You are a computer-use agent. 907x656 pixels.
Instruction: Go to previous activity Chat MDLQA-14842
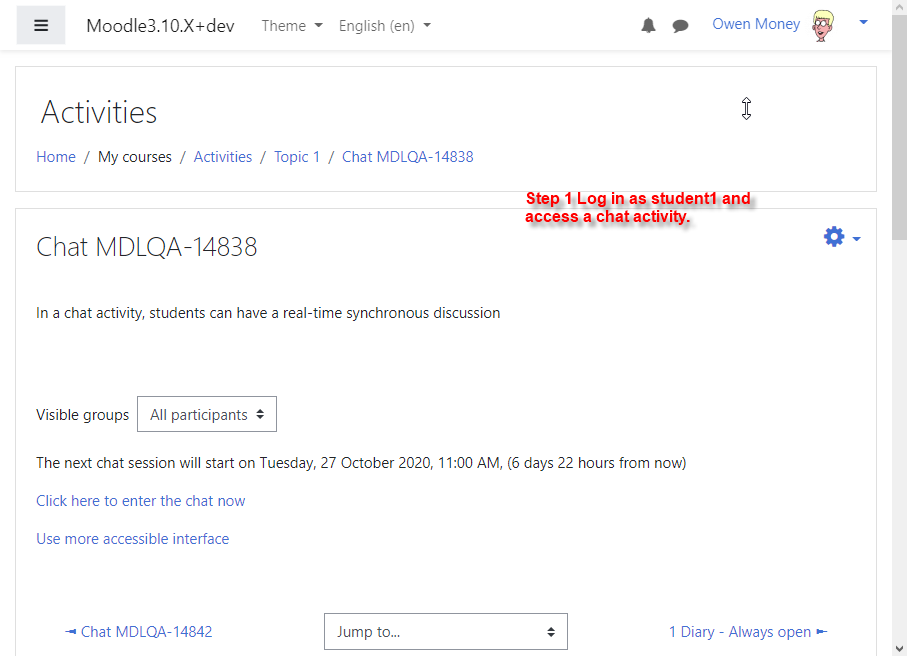pos(139,632)
